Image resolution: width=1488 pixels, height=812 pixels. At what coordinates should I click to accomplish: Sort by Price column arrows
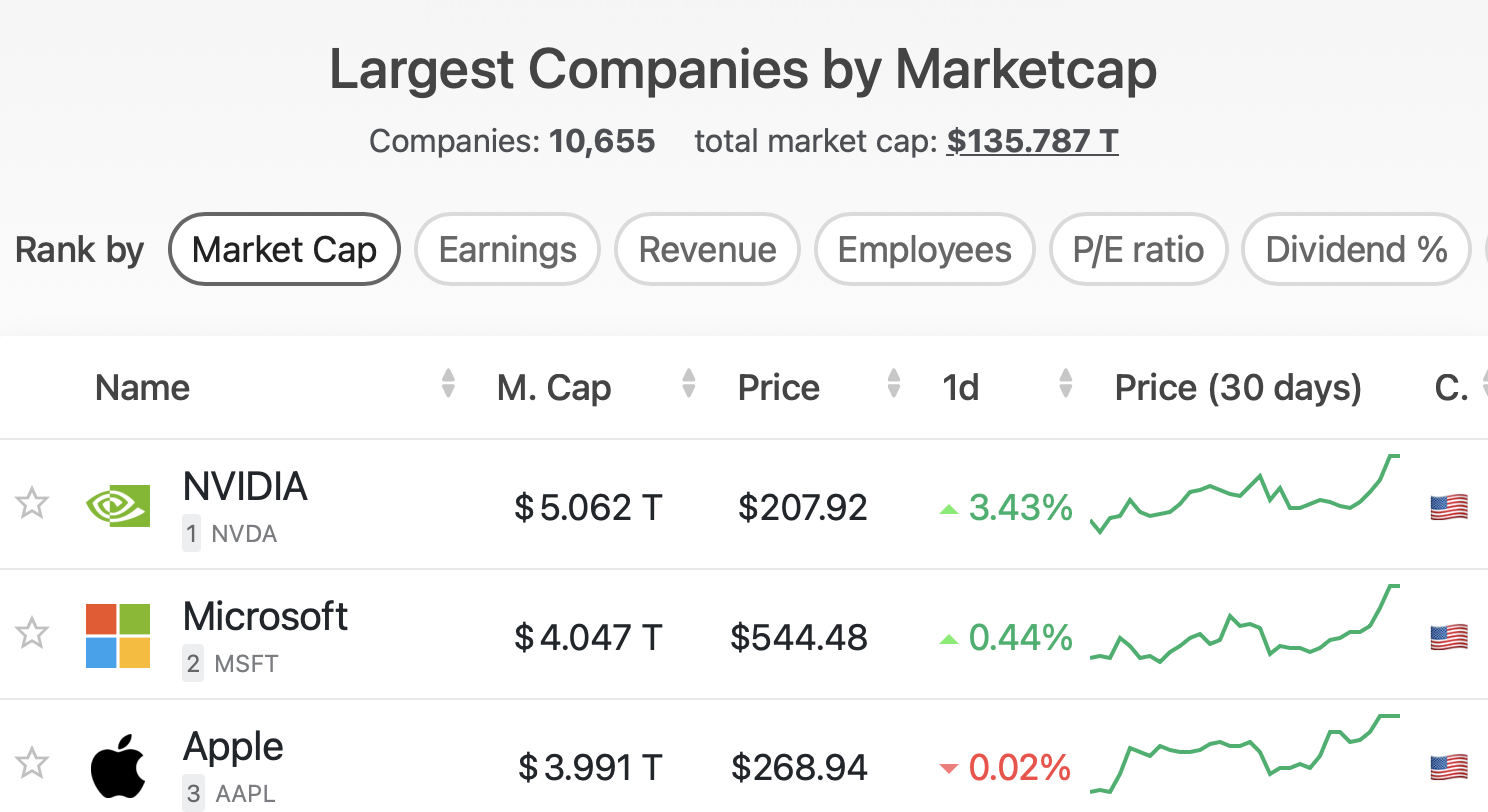click(894, 384)
